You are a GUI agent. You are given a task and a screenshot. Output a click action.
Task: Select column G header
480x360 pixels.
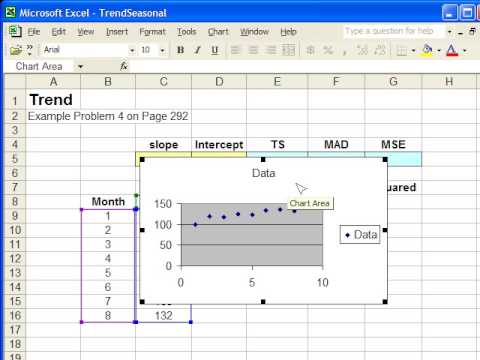click(393, 81)
